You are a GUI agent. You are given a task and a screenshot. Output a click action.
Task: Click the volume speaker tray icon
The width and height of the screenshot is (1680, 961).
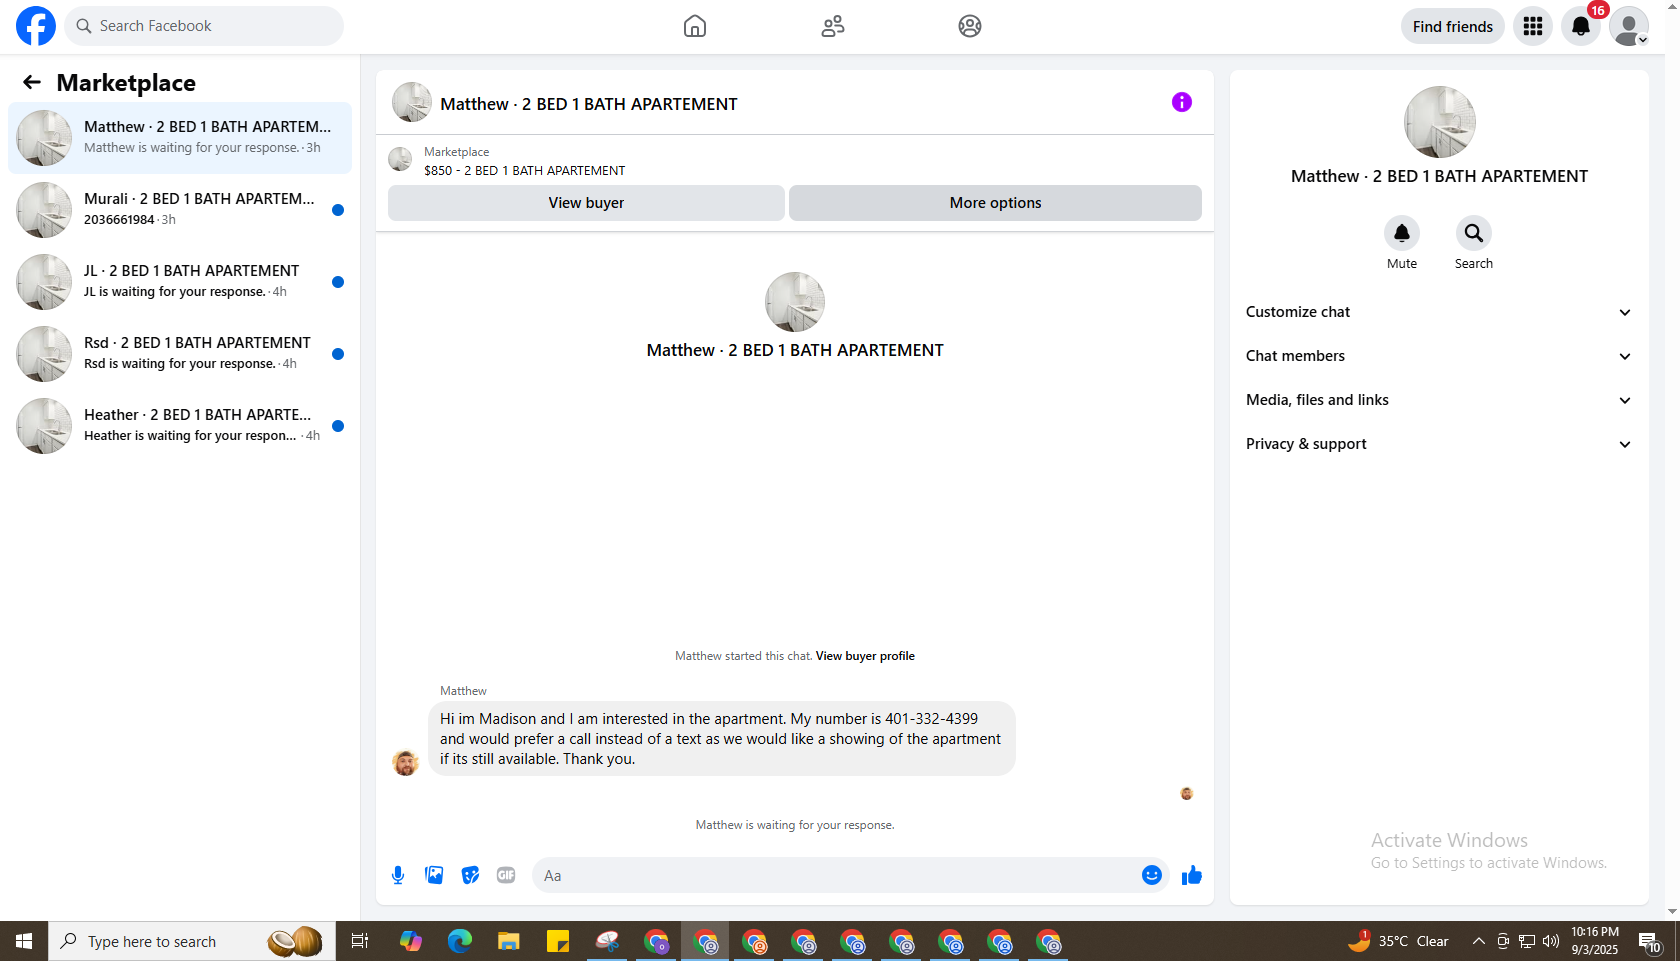click(x=1551, y=941)
